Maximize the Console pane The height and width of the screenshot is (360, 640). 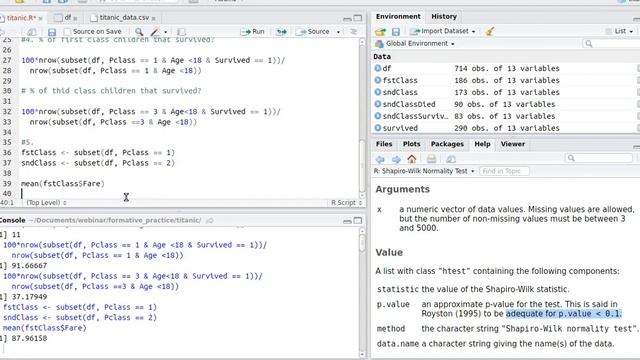(358, 220)
